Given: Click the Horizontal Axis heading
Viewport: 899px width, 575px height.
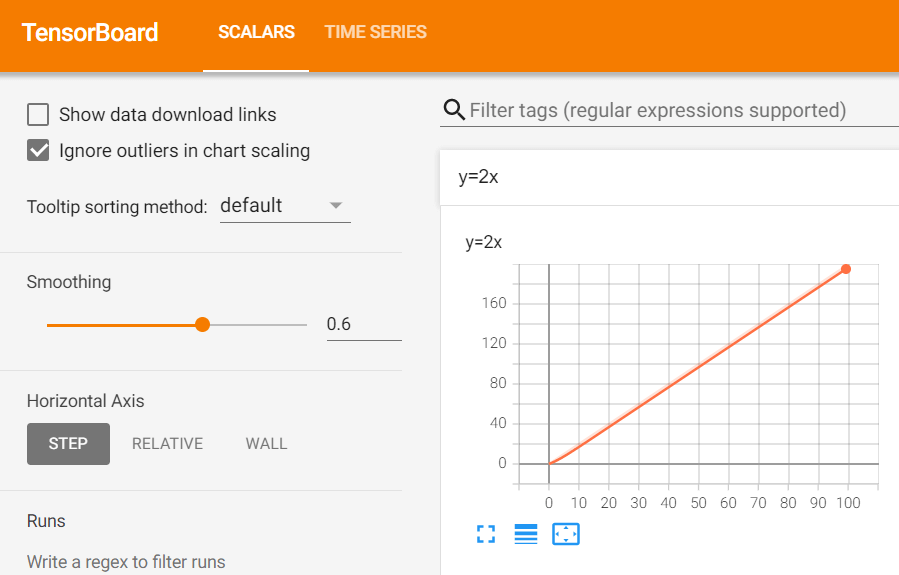Looking at the screenshot, I should (x=85, y=401).
